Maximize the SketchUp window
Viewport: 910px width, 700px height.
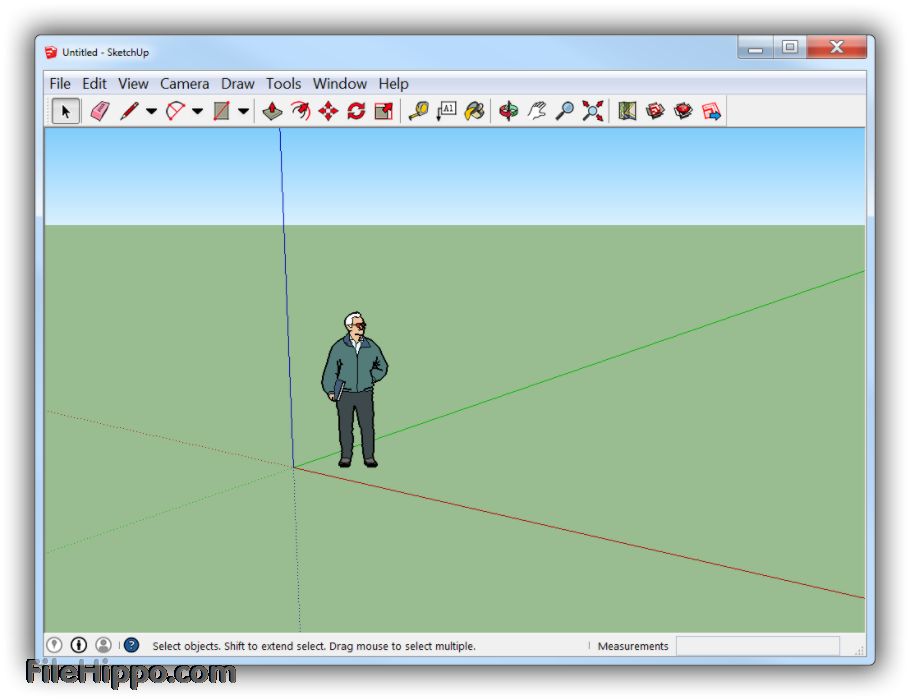pyautogui.click(x=789, y=47)
